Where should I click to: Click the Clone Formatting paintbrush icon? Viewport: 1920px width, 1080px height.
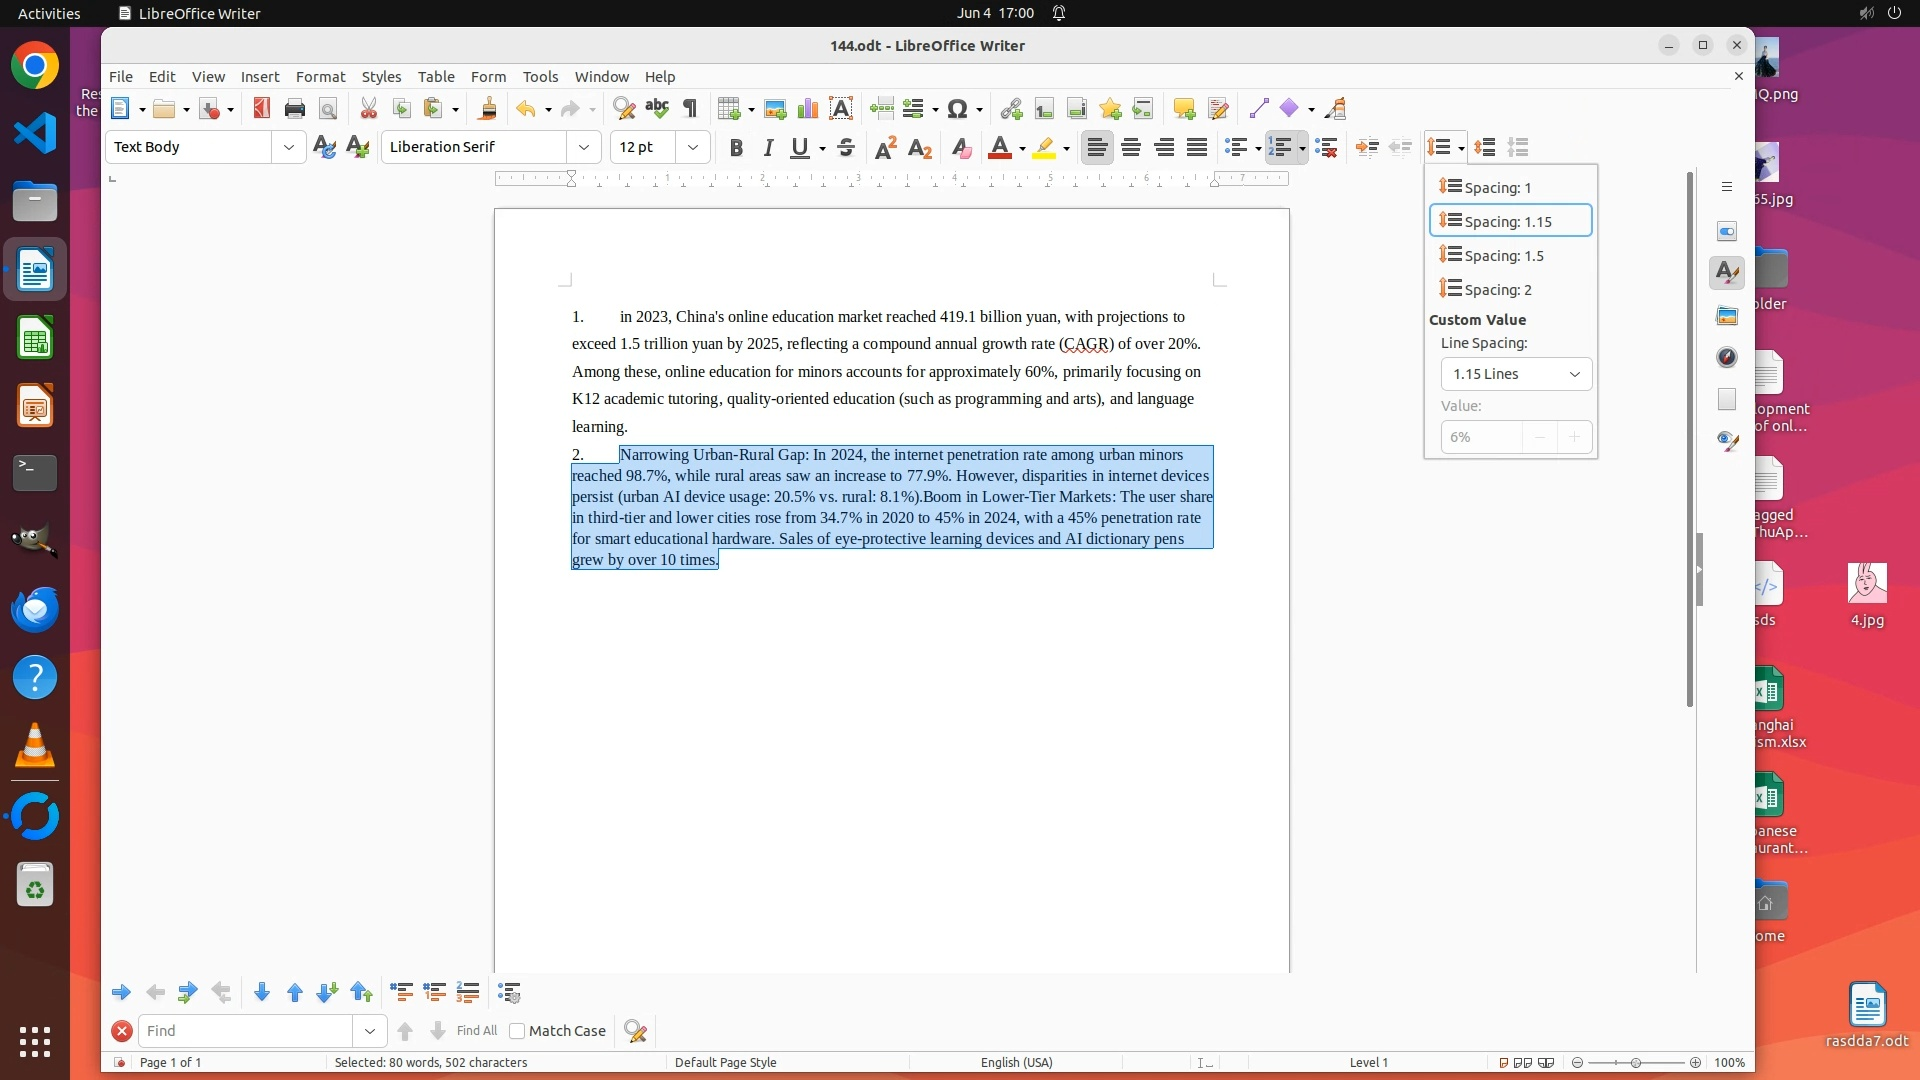click(x=488, y=109)
